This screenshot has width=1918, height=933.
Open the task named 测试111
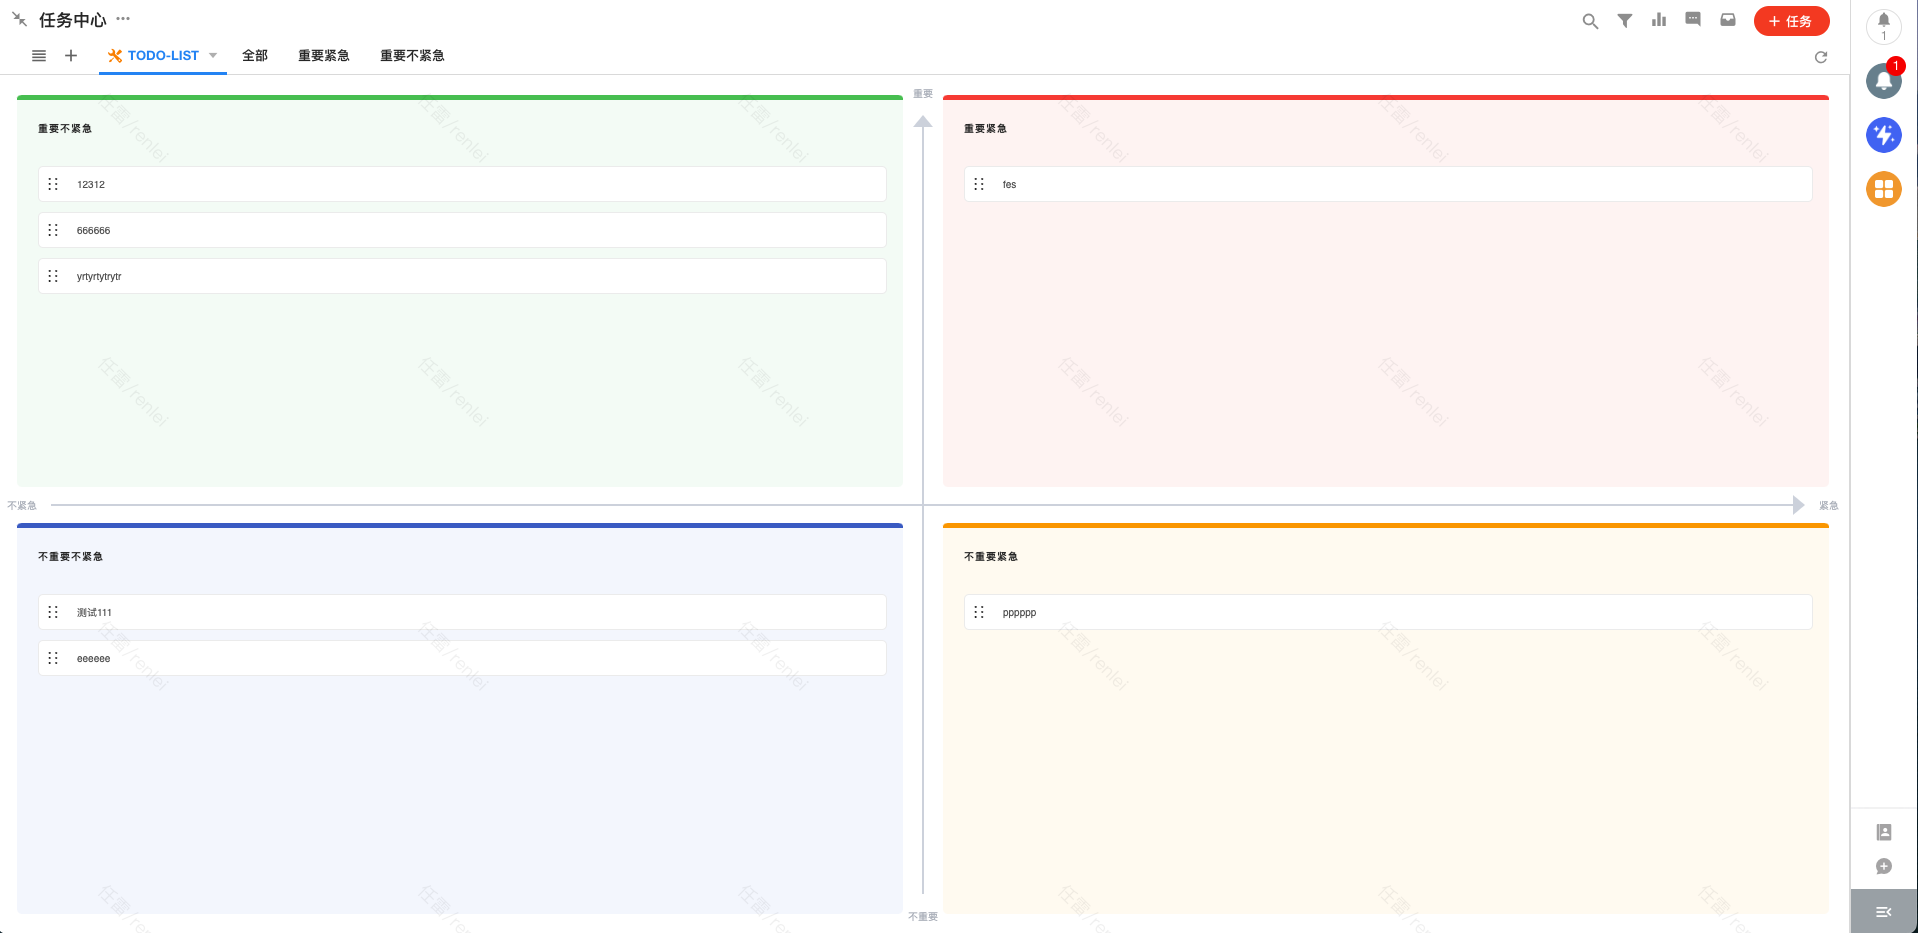462,612
